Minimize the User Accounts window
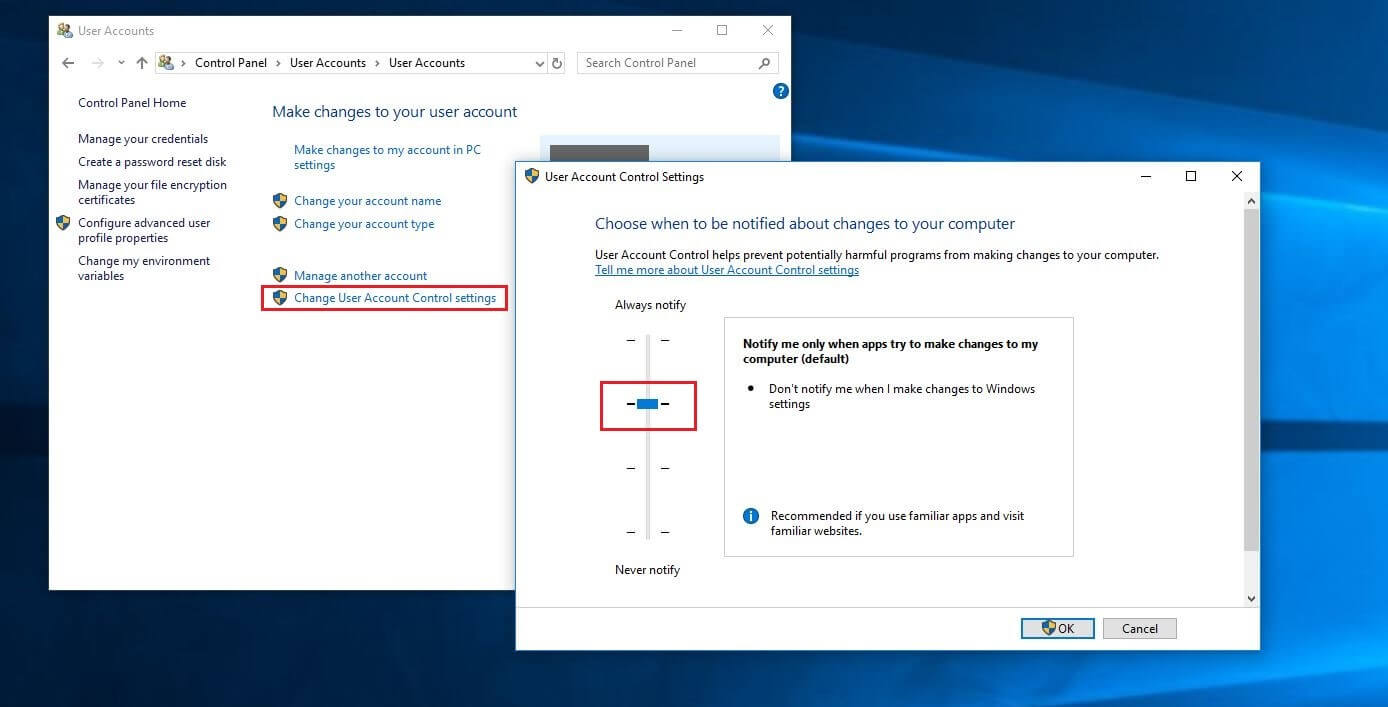The height and width of the screenshot is (707, 1388). [676, 30]
